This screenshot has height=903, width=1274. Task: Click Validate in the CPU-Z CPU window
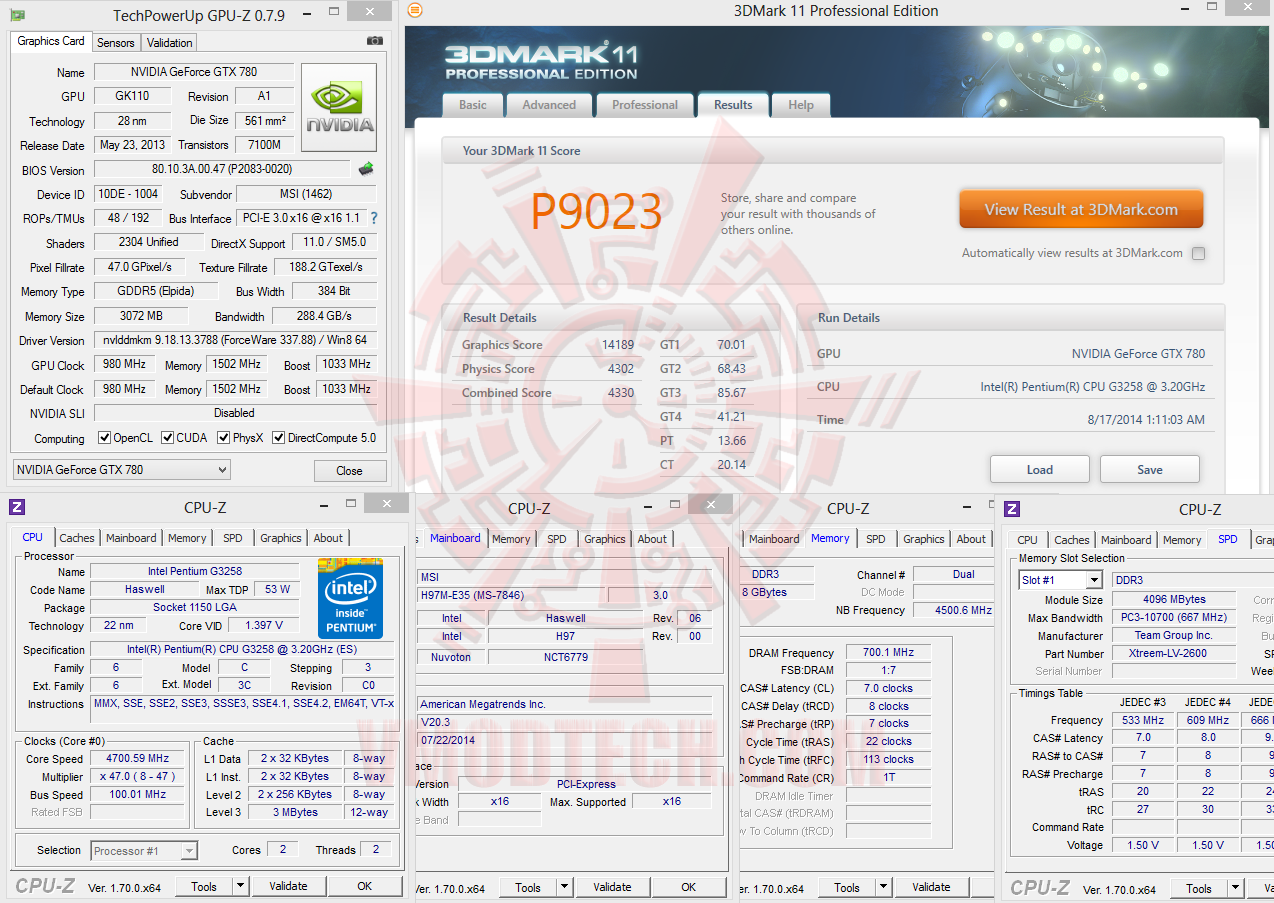pyautogui.click(x=288, y=886)
